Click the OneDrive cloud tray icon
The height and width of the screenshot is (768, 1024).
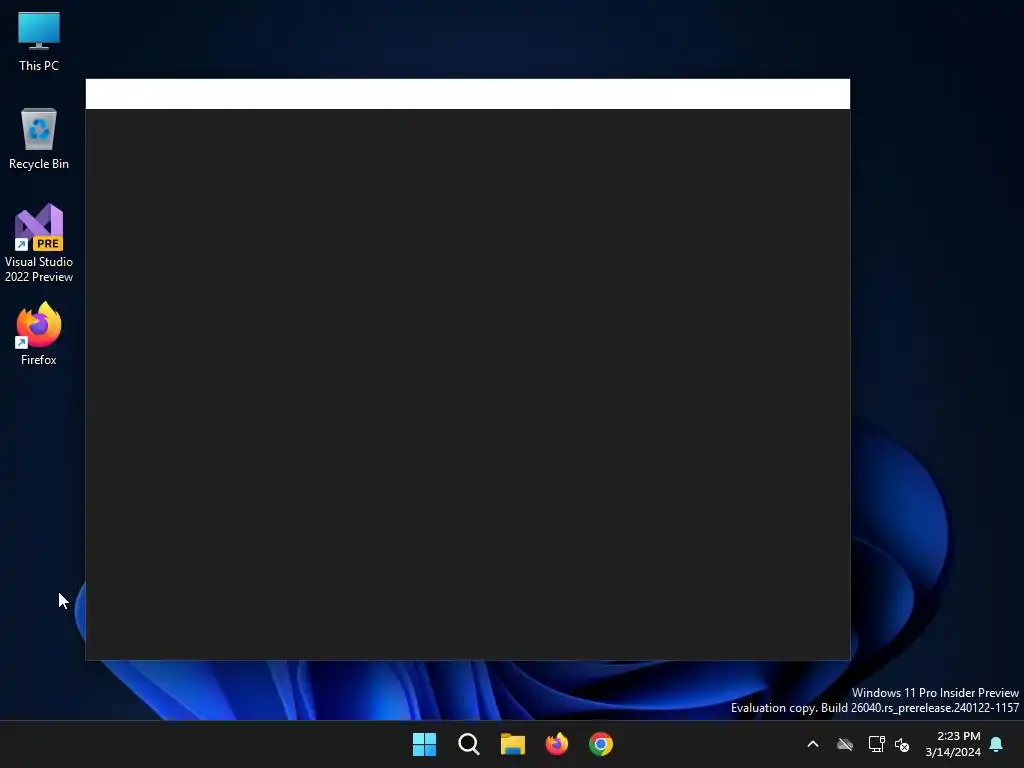845,744
